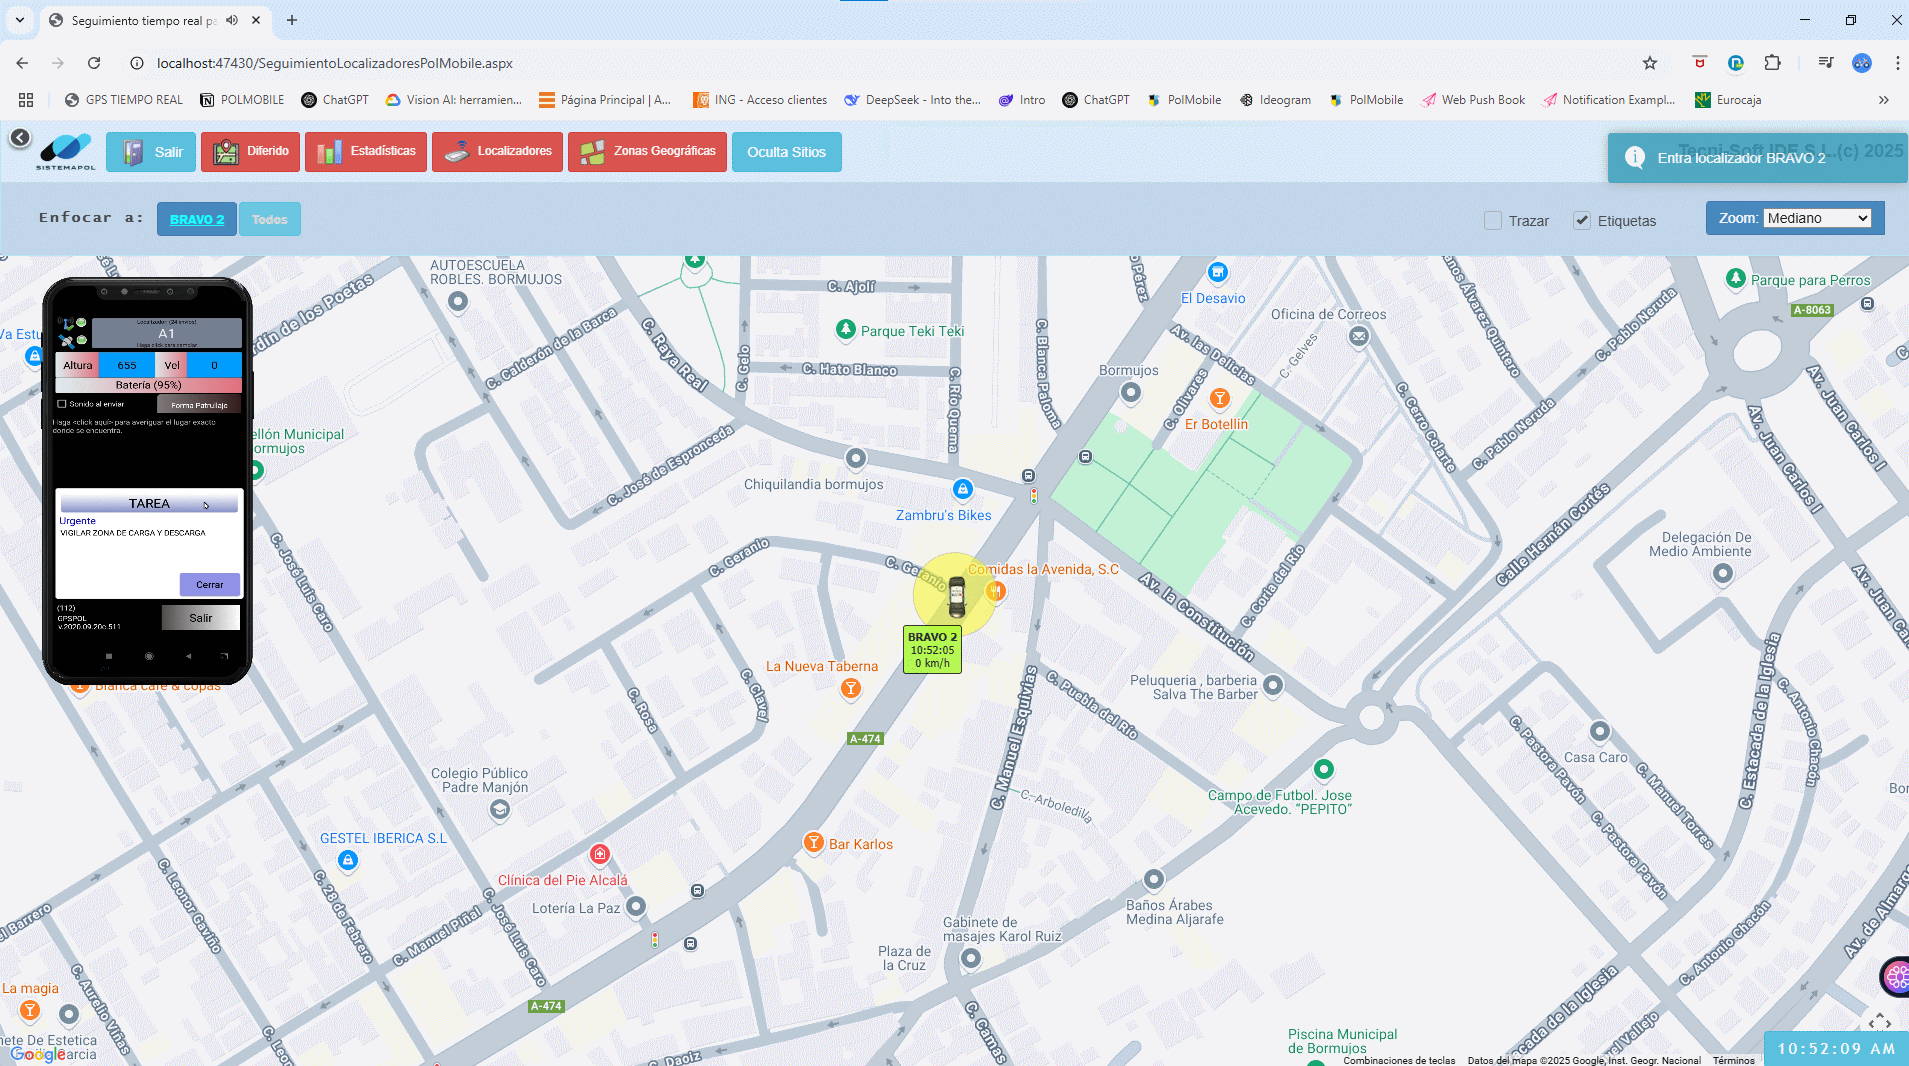1909x1066 pixels.
Task: Click the Parque Teki Teki park icon
Action: click(x=846, y=330)
